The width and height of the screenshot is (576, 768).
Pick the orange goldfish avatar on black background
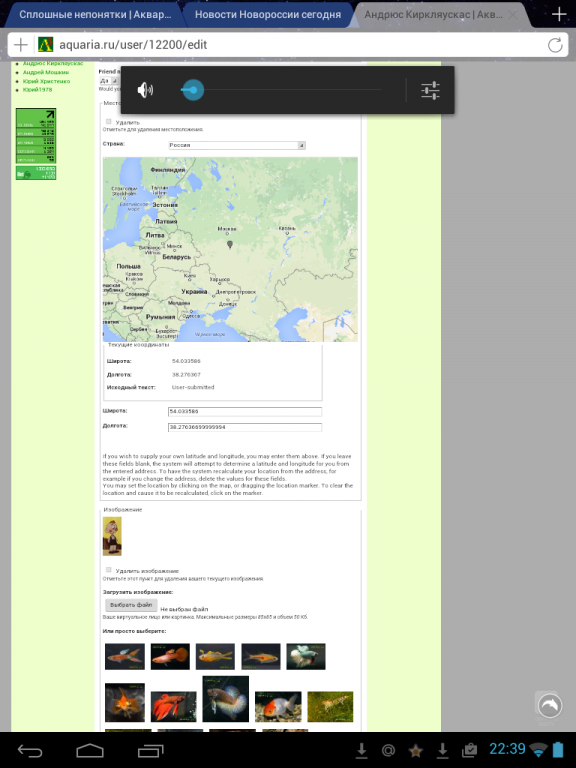125,702
